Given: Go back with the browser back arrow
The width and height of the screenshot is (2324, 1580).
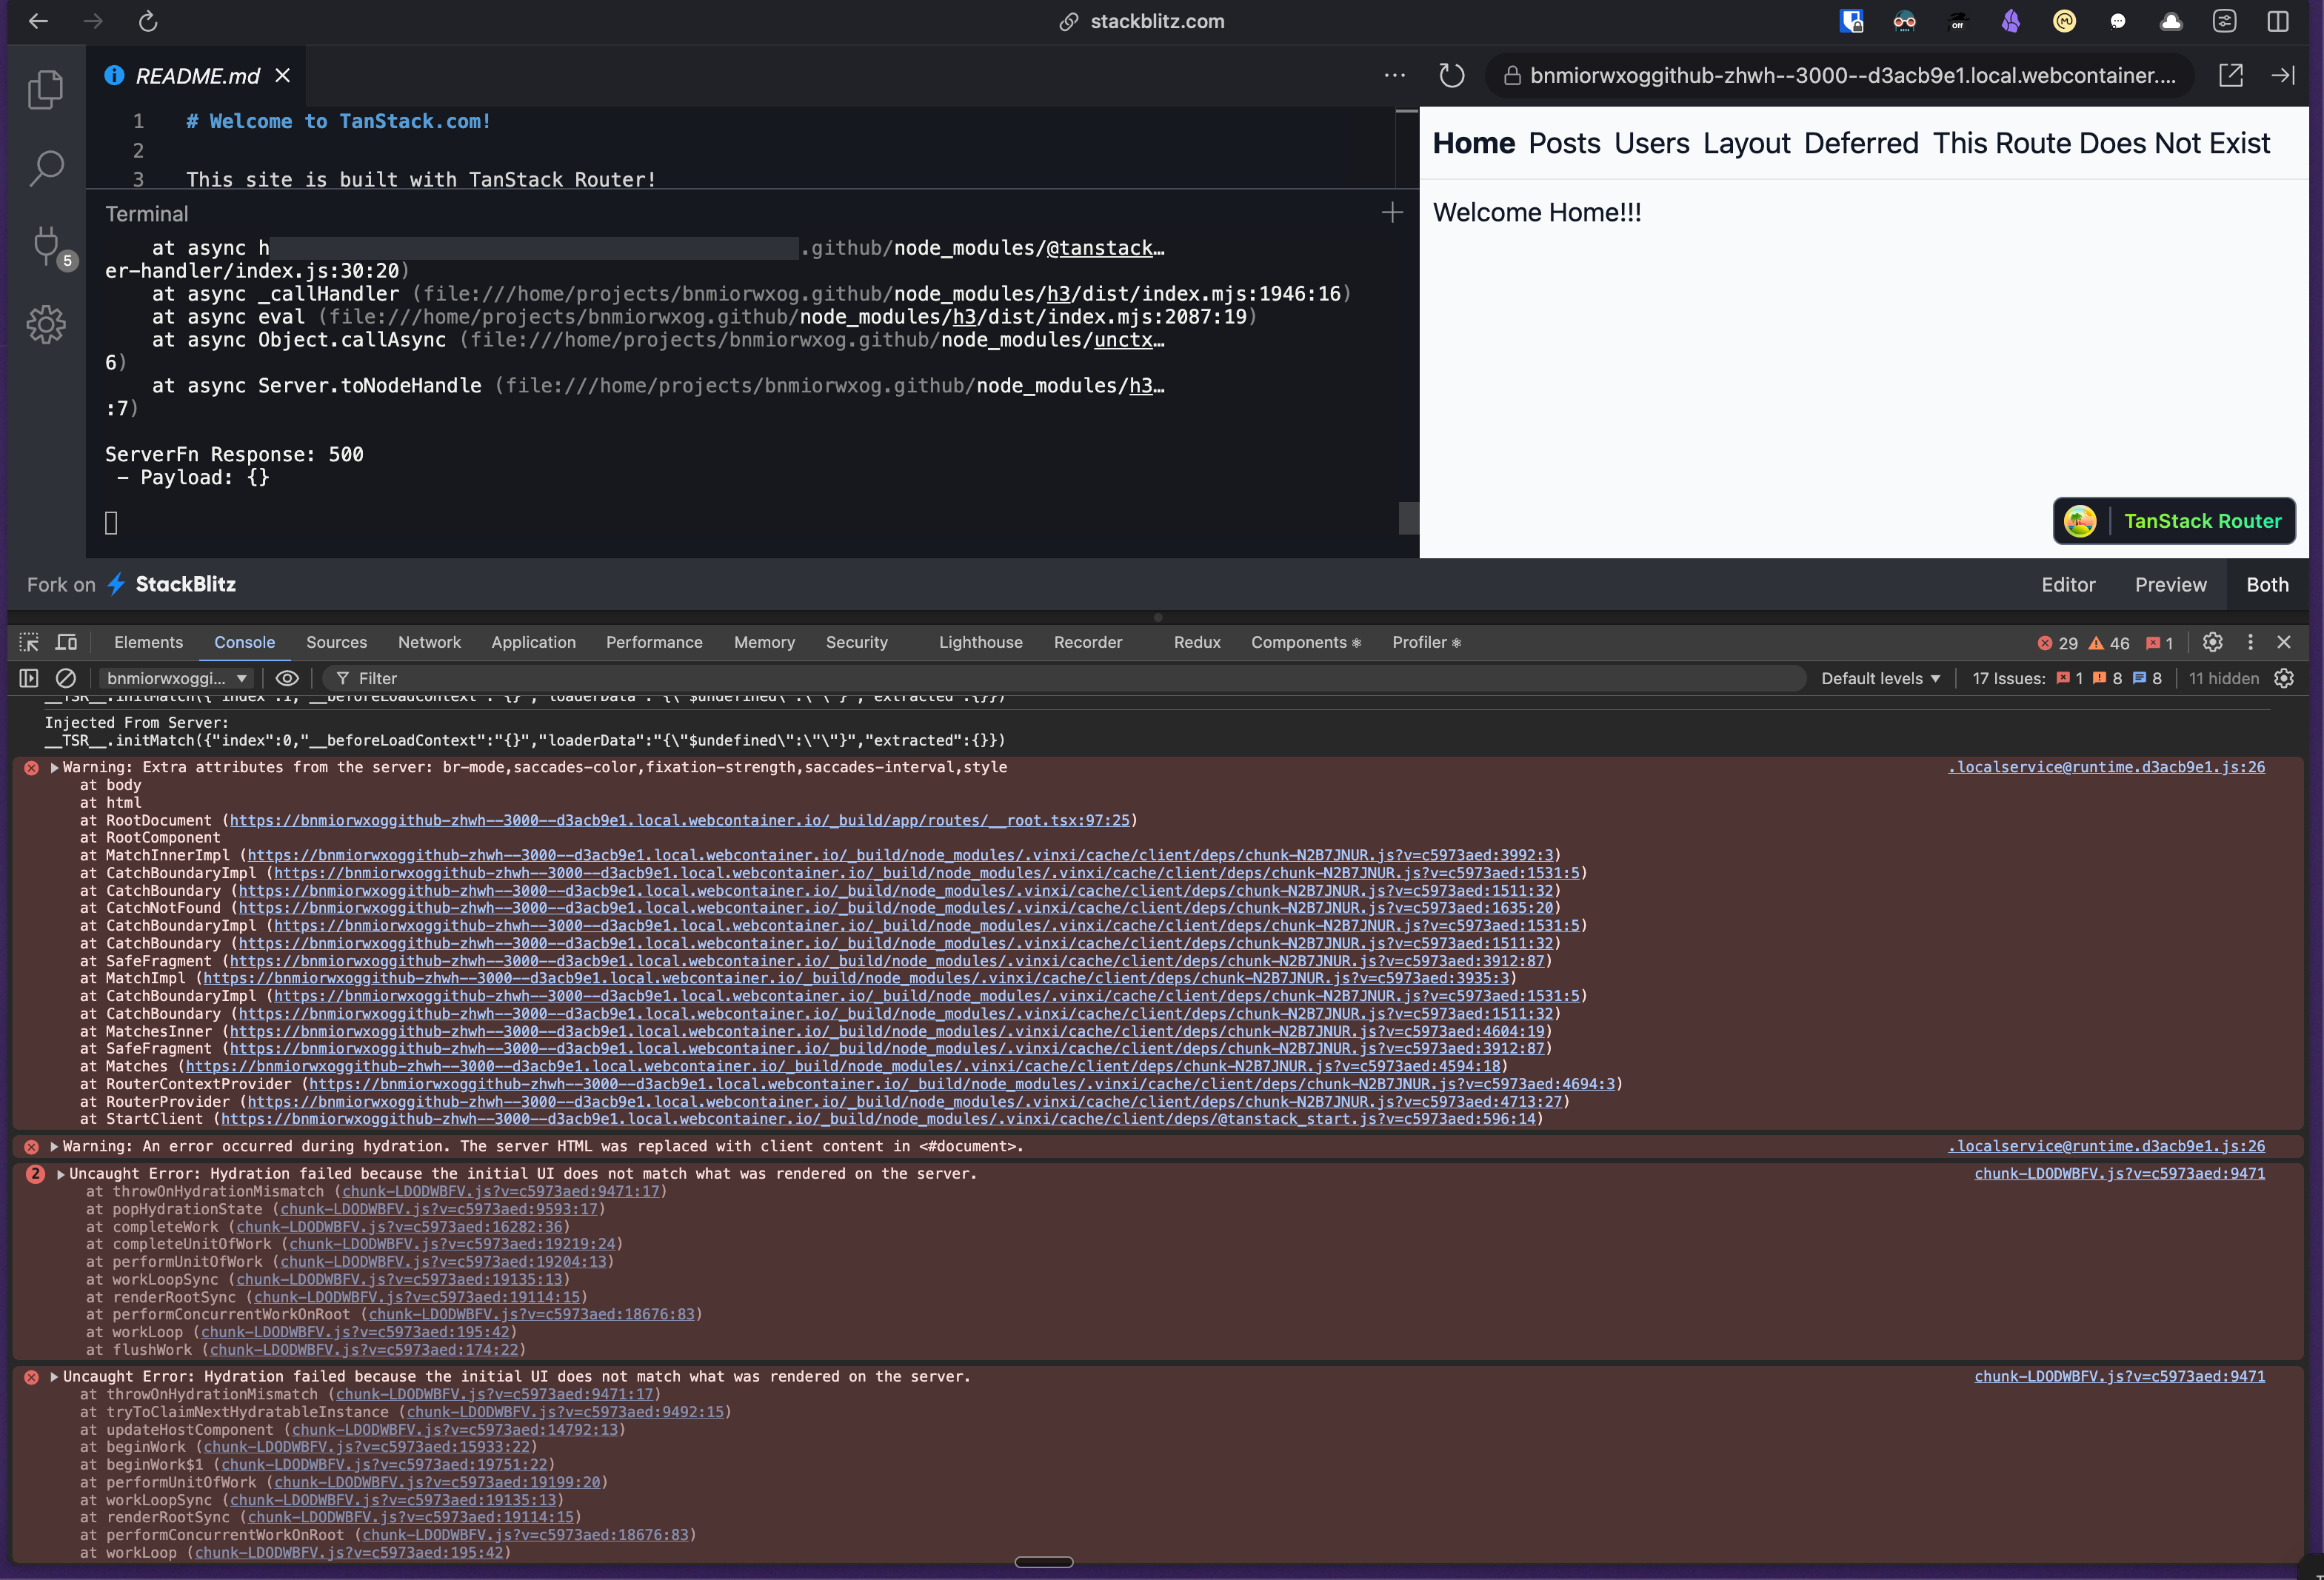Looking at the screenshot, I should tap(38, 21).
